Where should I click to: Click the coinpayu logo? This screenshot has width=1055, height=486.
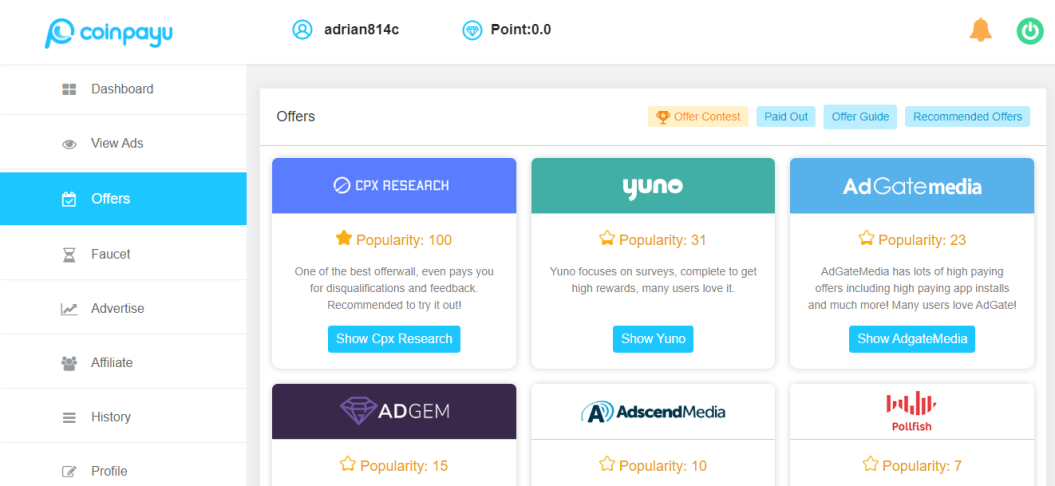tap(109, 32)
